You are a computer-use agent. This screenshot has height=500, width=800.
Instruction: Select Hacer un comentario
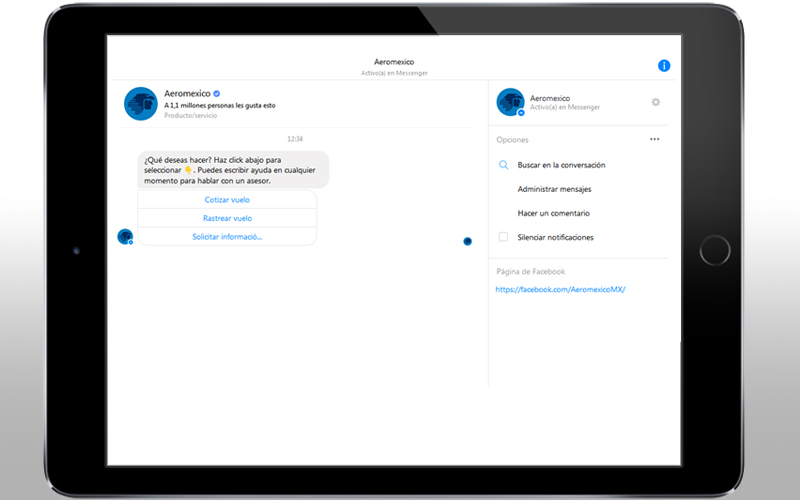coord(554,213)
